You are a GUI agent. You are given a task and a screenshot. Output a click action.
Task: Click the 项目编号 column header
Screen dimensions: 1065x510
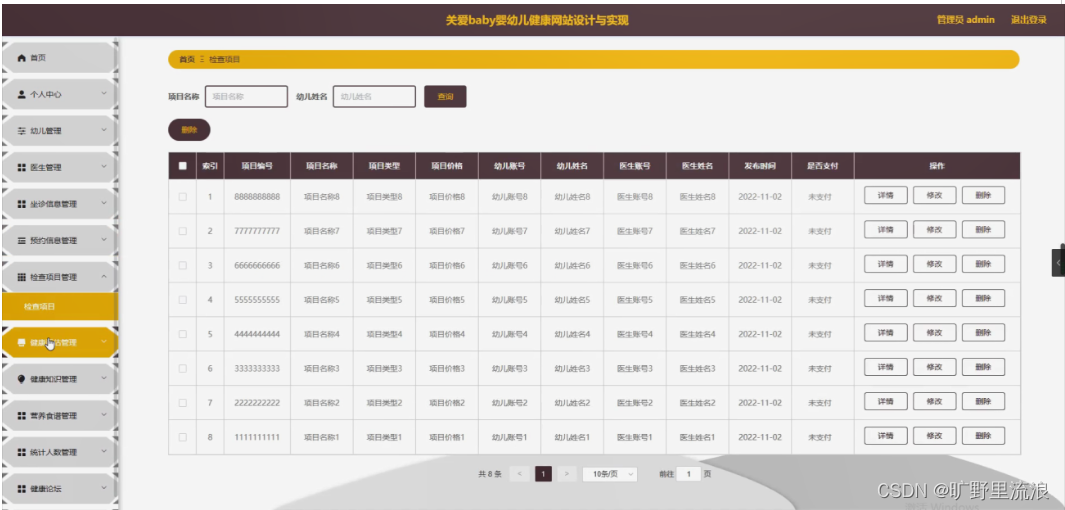point(257,166)
